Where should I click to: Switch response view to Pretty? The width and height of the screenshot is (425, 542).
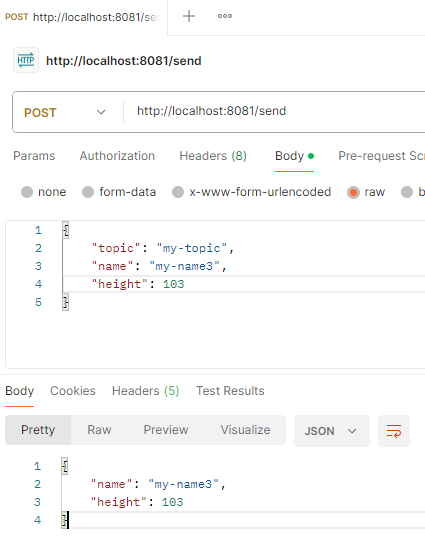pyautogui.click(x=38, y=430)
